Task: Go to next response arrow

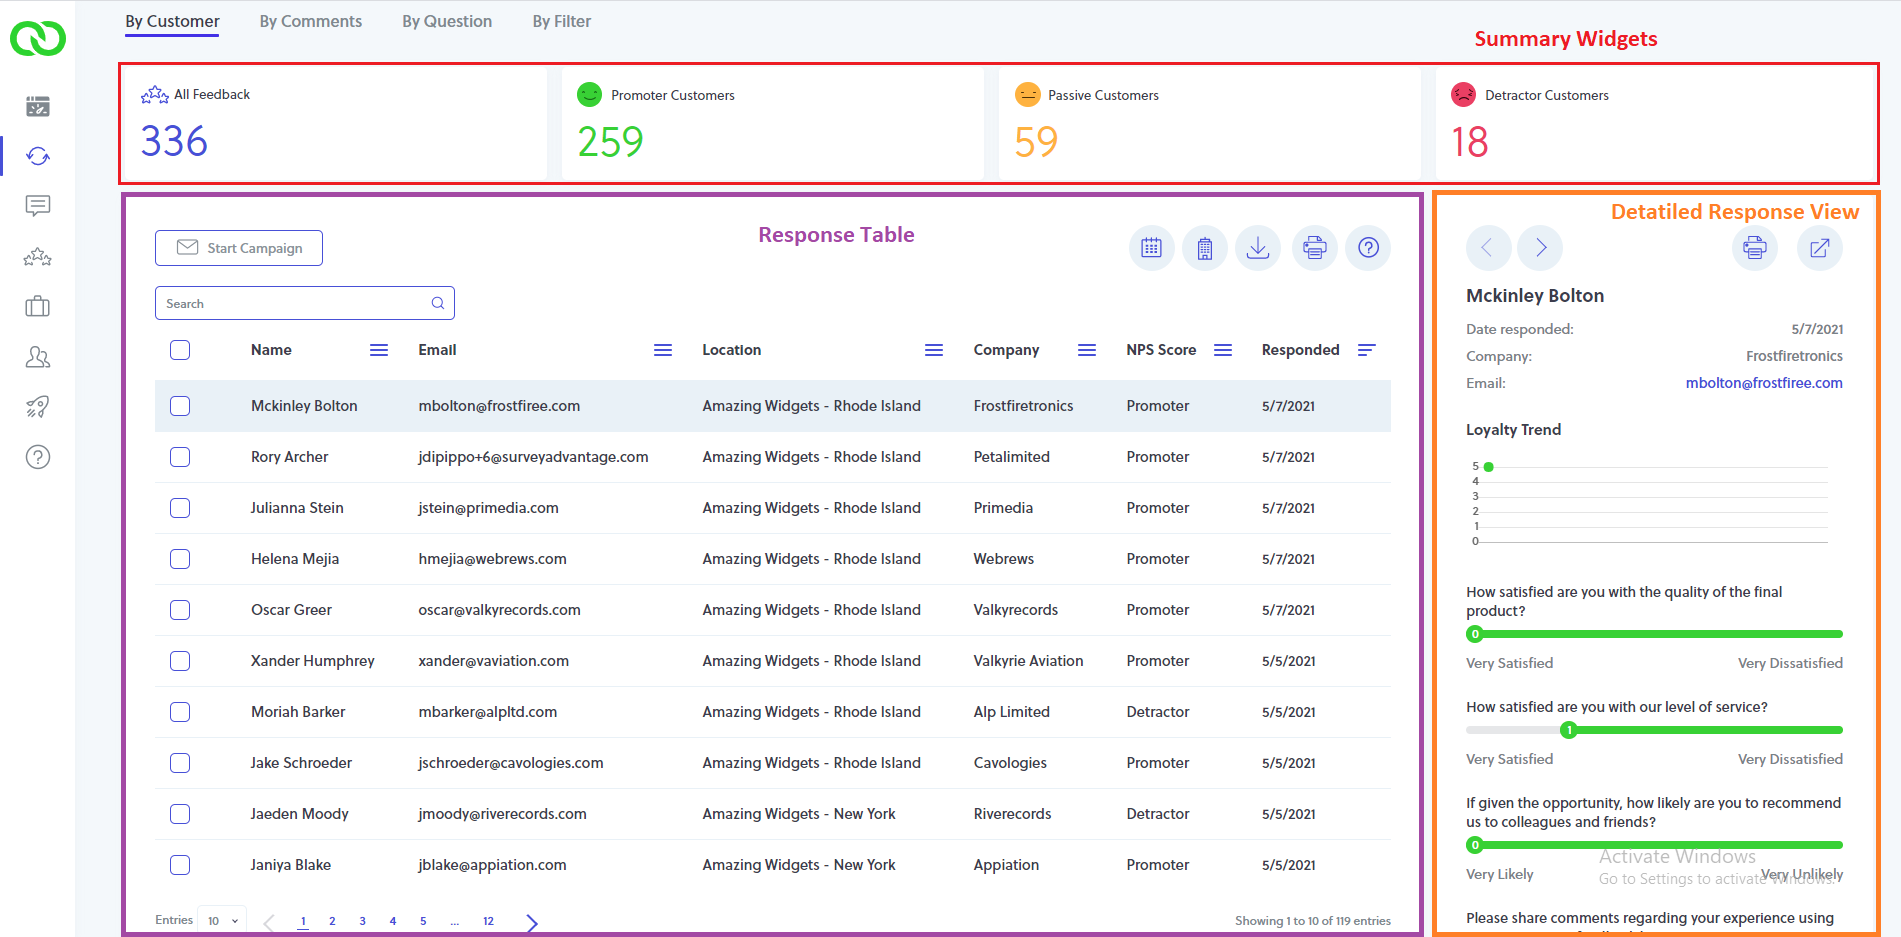Action: 1540,248
